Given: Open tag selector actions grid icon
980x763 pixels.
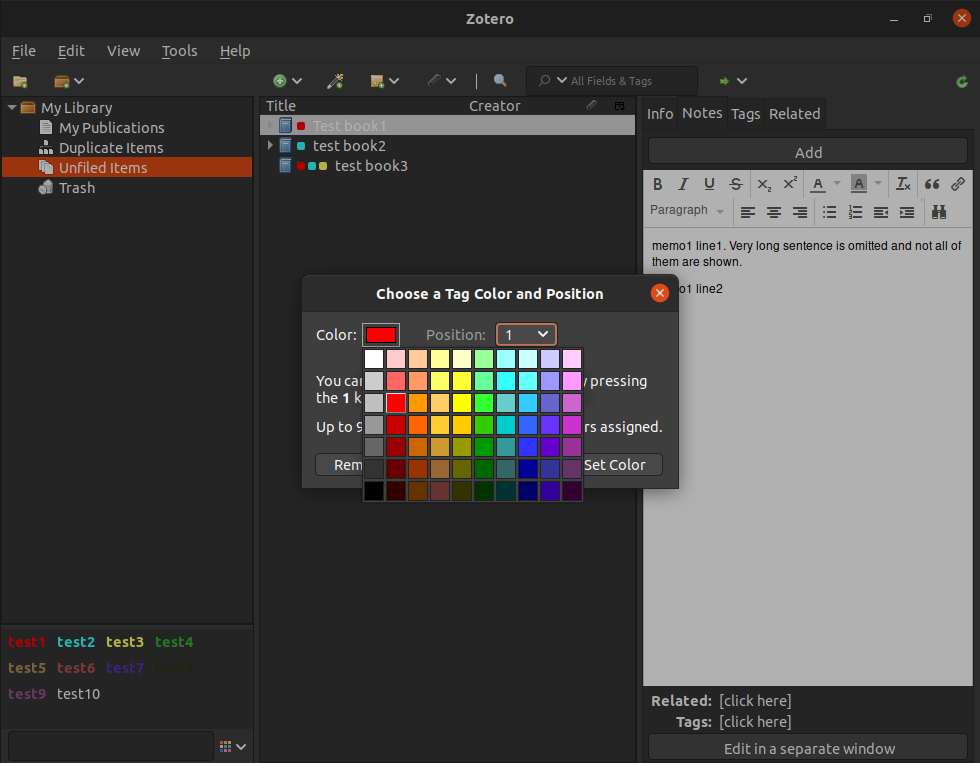Looking at the screenshot, I should tap(226, 746).
